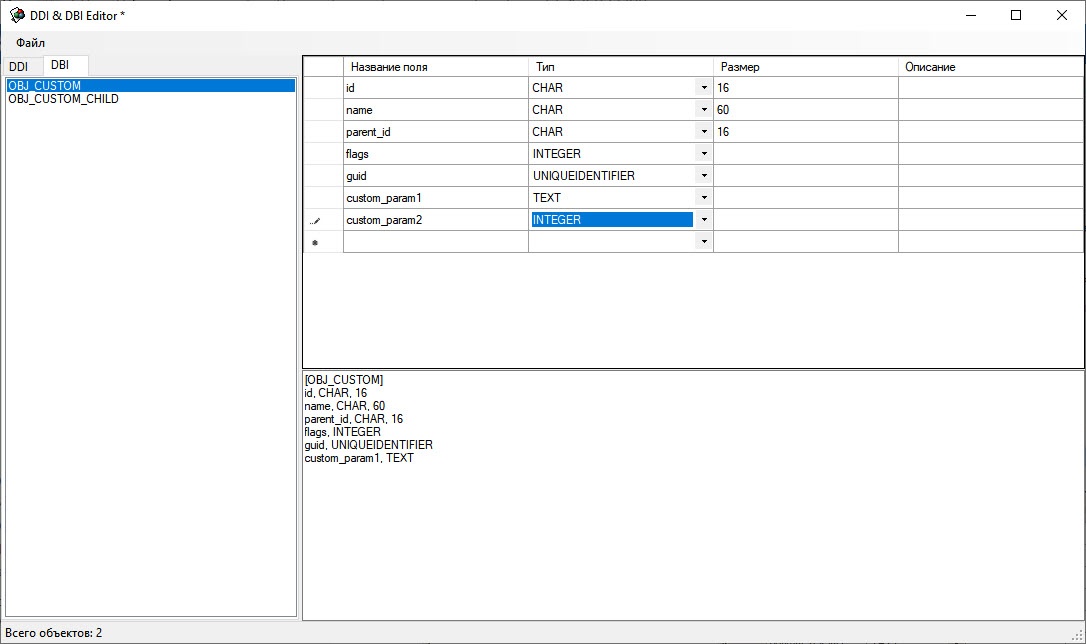Viewport: 1086px width, 644px height.
Task: Expand type dropdown for id field
Action: (704, 88)
